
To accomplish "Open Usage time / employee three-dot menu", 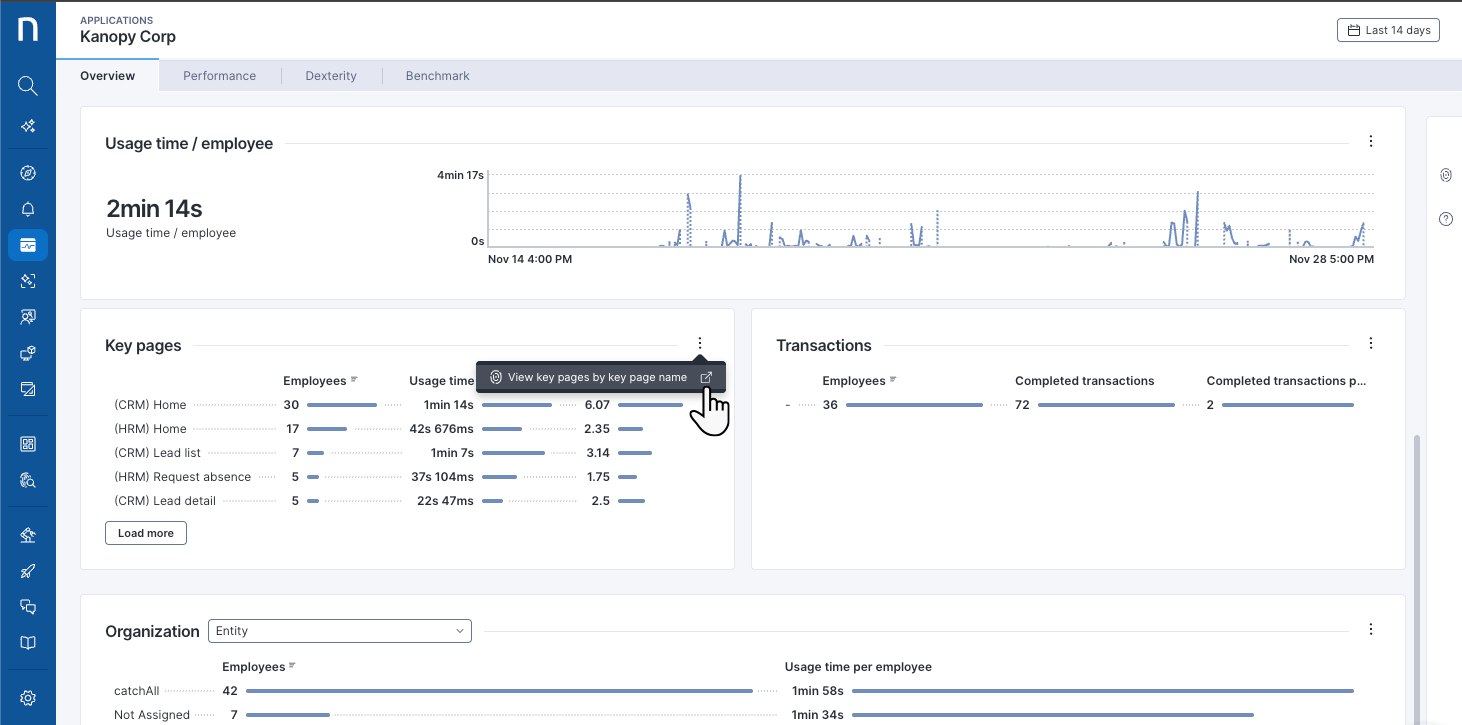I will [1370, 142].
